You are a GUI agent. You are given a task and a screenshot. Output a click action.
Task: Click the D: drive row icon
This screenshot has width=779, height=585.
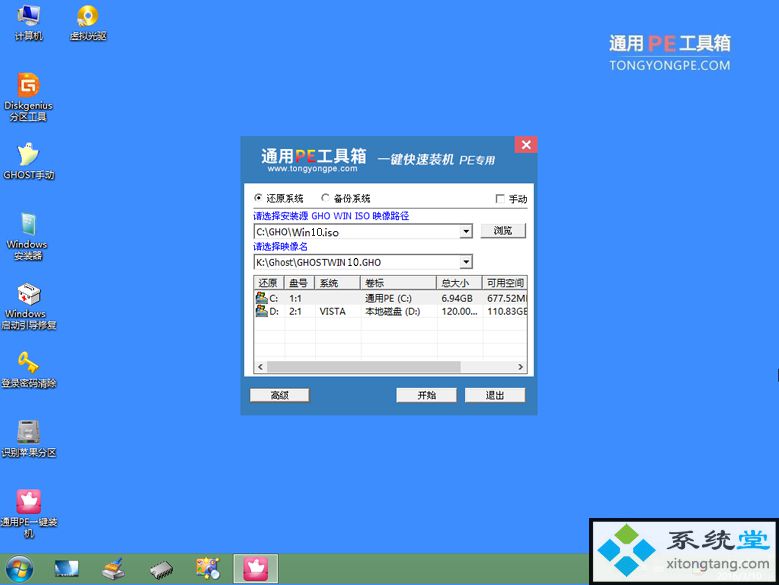tap(261, 311)
